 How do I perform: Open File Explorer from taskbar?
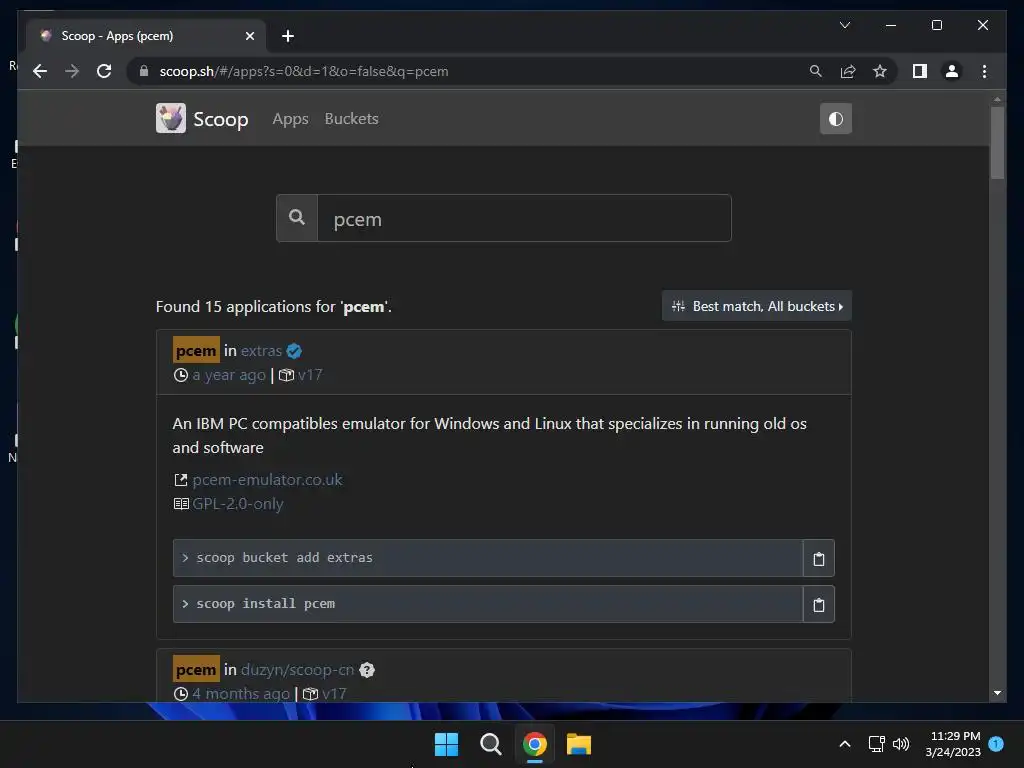pos(579,744)
